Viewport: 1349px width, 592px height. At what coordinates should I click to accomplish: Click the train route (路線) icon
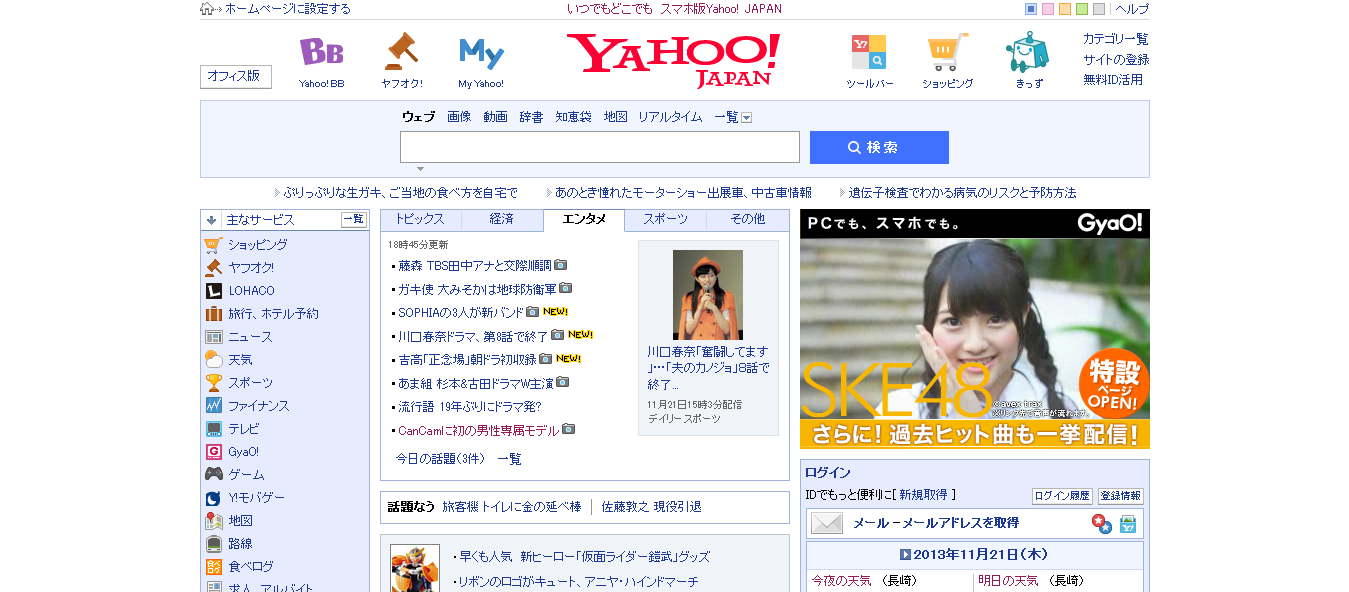[x=213, y=544]
